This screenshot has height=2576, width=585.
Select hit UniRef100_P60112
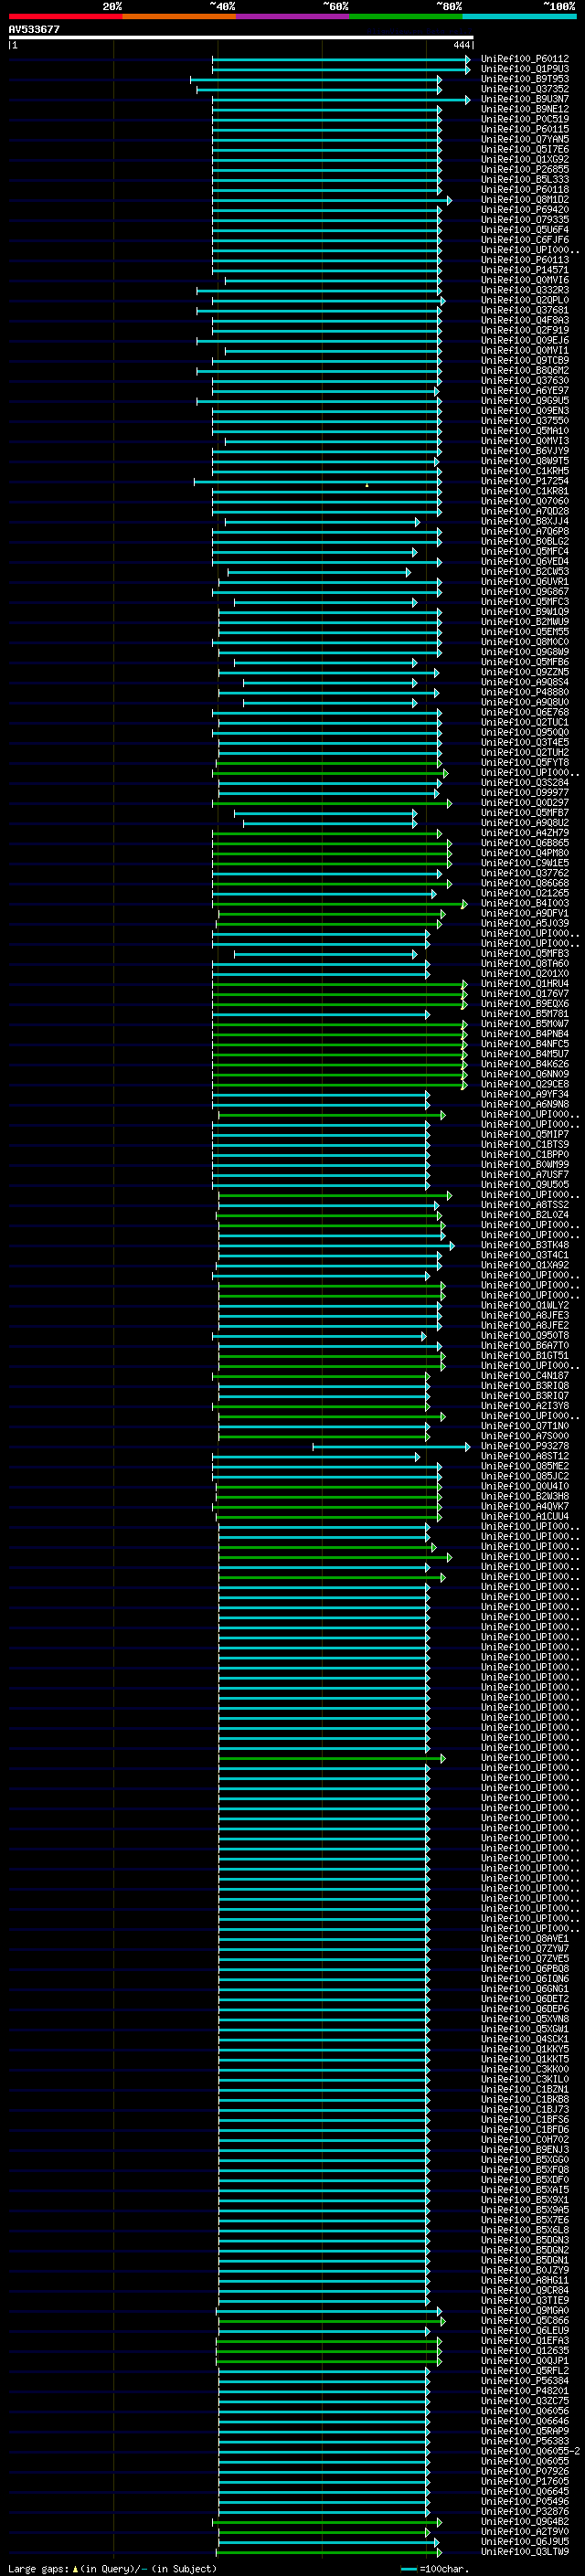(x=525, y=59)
